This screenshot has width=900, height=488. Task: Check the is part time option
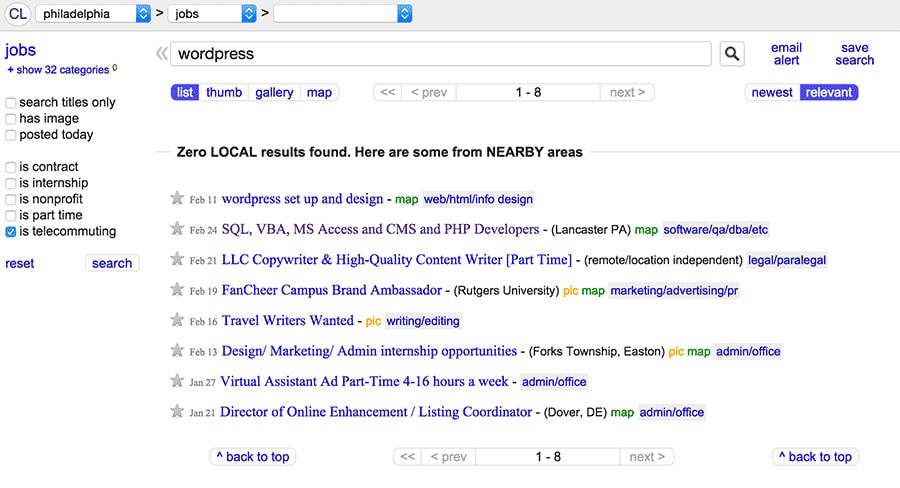click(10, 215)
